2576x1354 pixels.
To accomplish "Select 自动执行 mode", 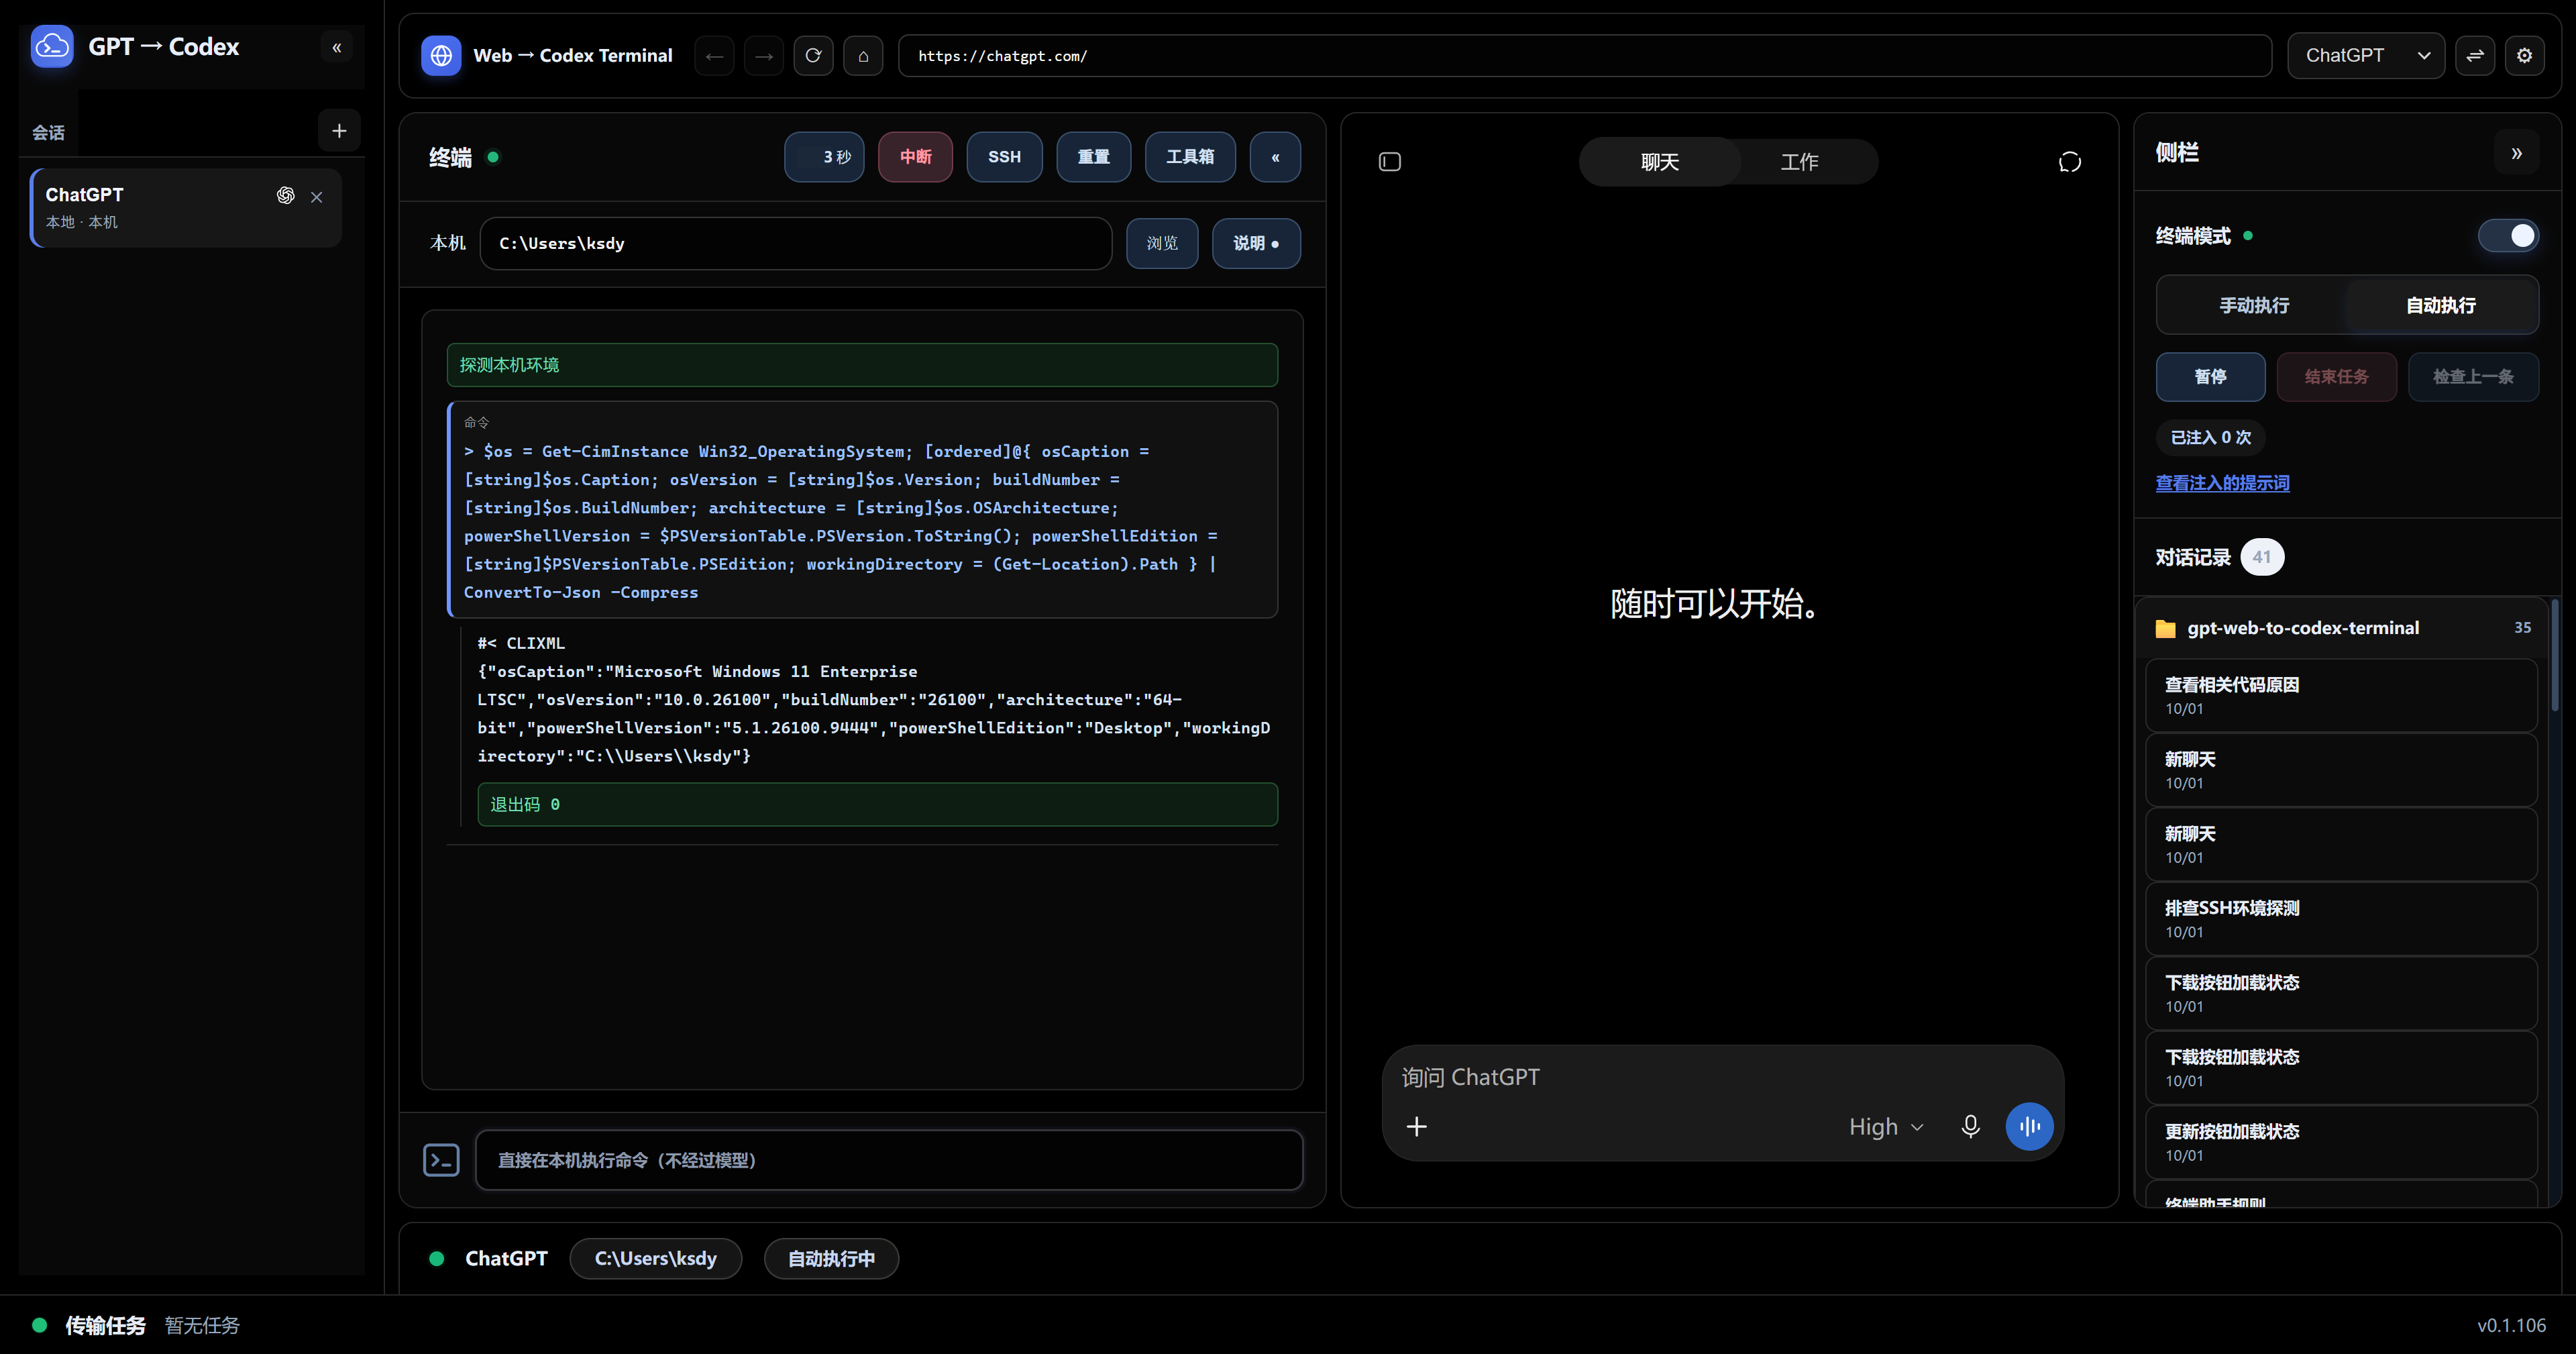I will tap(2441, 306).
